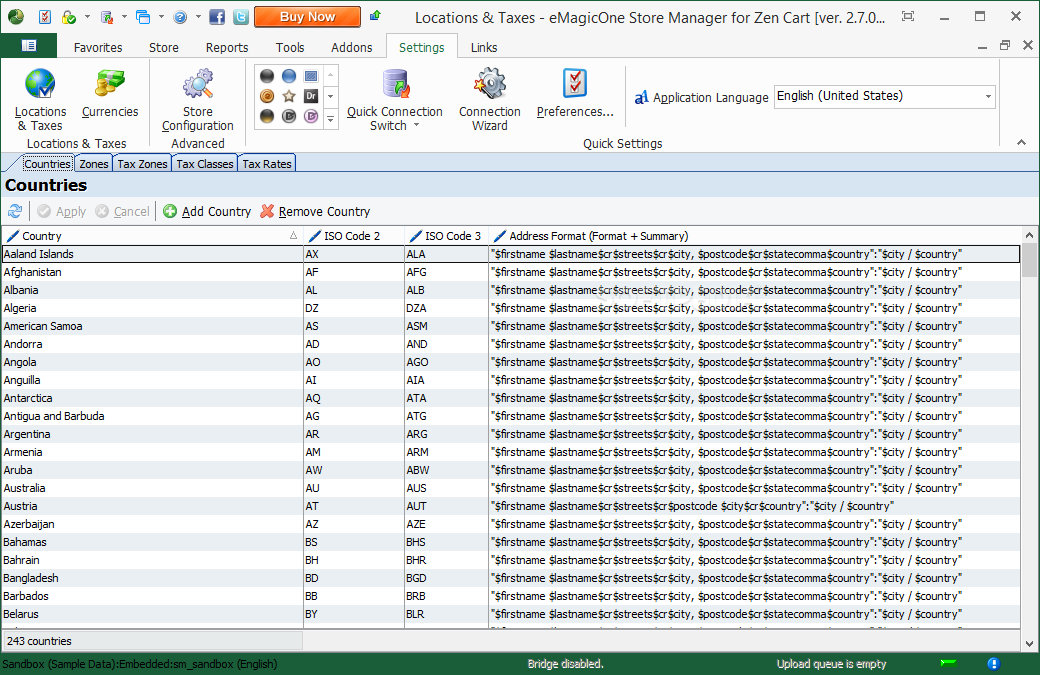Image resolution: width=1040 pixels, height=675 pixels.
Task: Open dropdown arrow next to padlock icon
Action: point(87,17)
